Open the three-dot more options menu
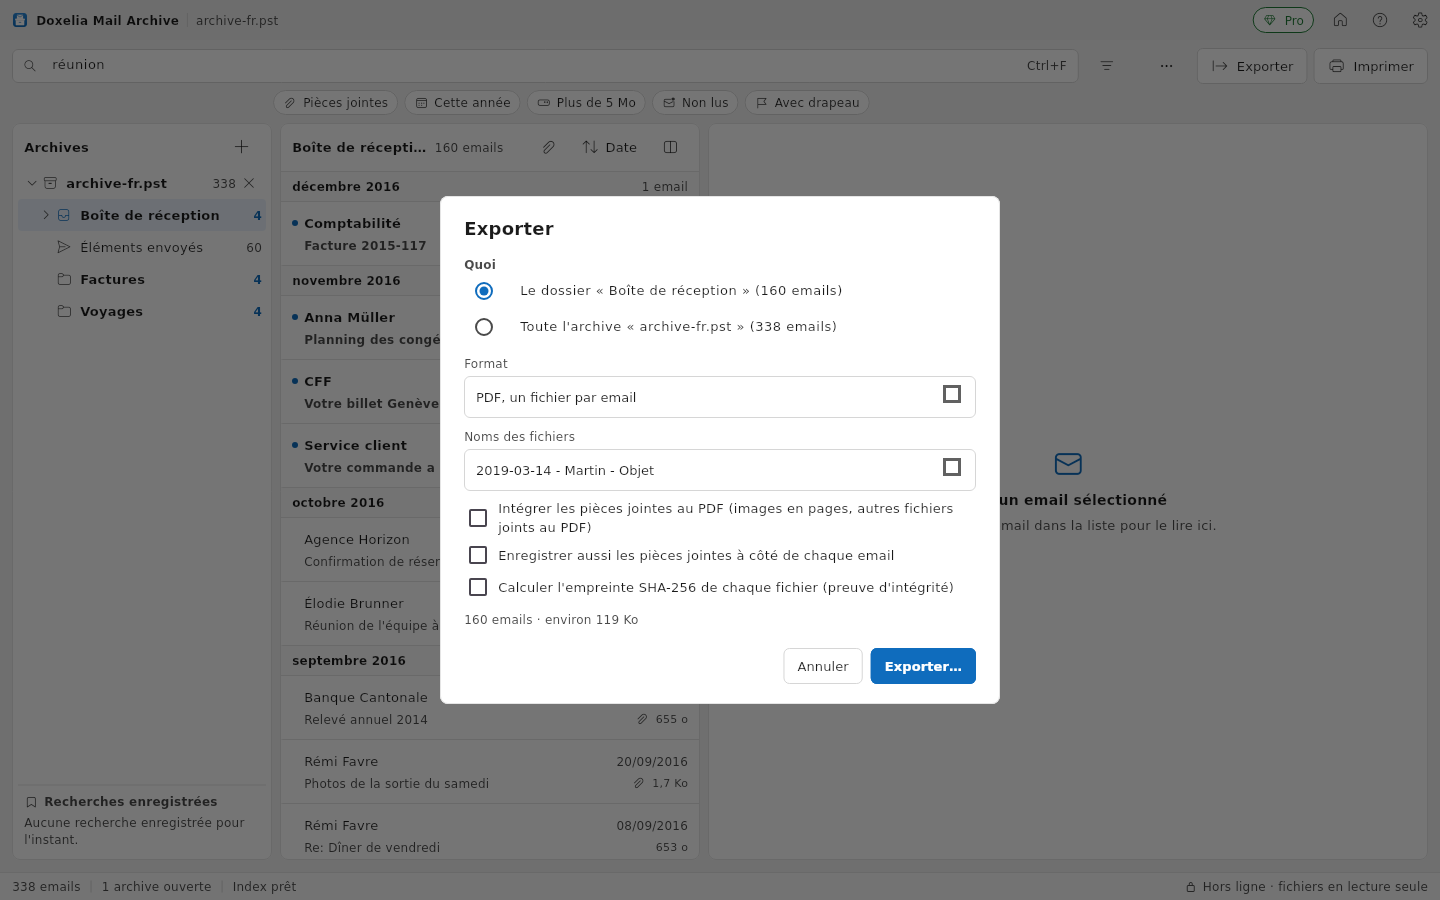Image resolution: width=1440 pixels, height=900 pixels. pos(1167,66)
